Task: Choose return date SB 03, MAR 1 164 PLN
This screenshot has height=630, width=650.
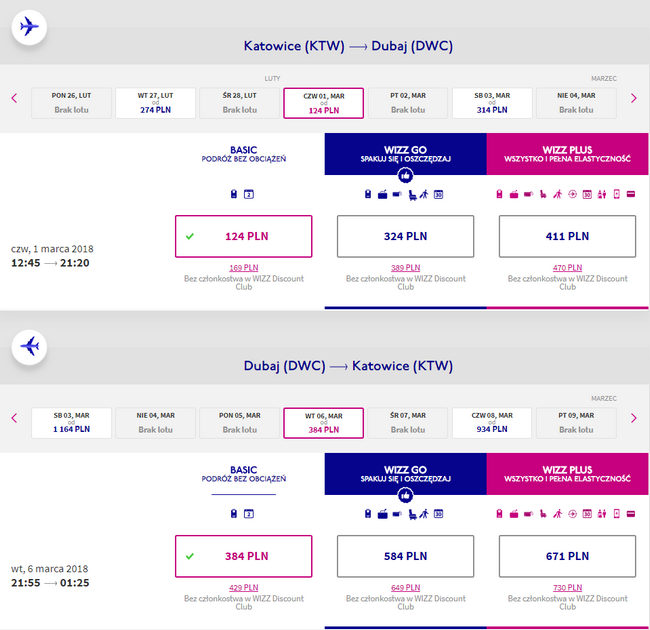Action: pos(71,423)
